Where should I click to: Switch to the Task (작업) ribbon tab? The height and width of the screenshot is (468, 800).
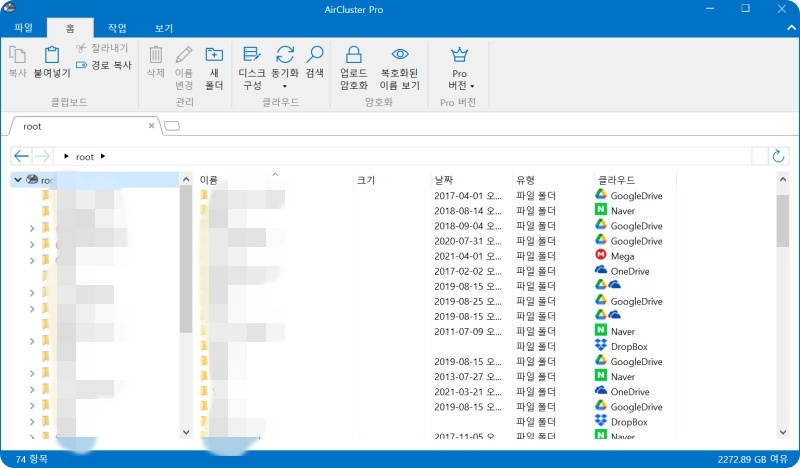(x=117, y=28)
